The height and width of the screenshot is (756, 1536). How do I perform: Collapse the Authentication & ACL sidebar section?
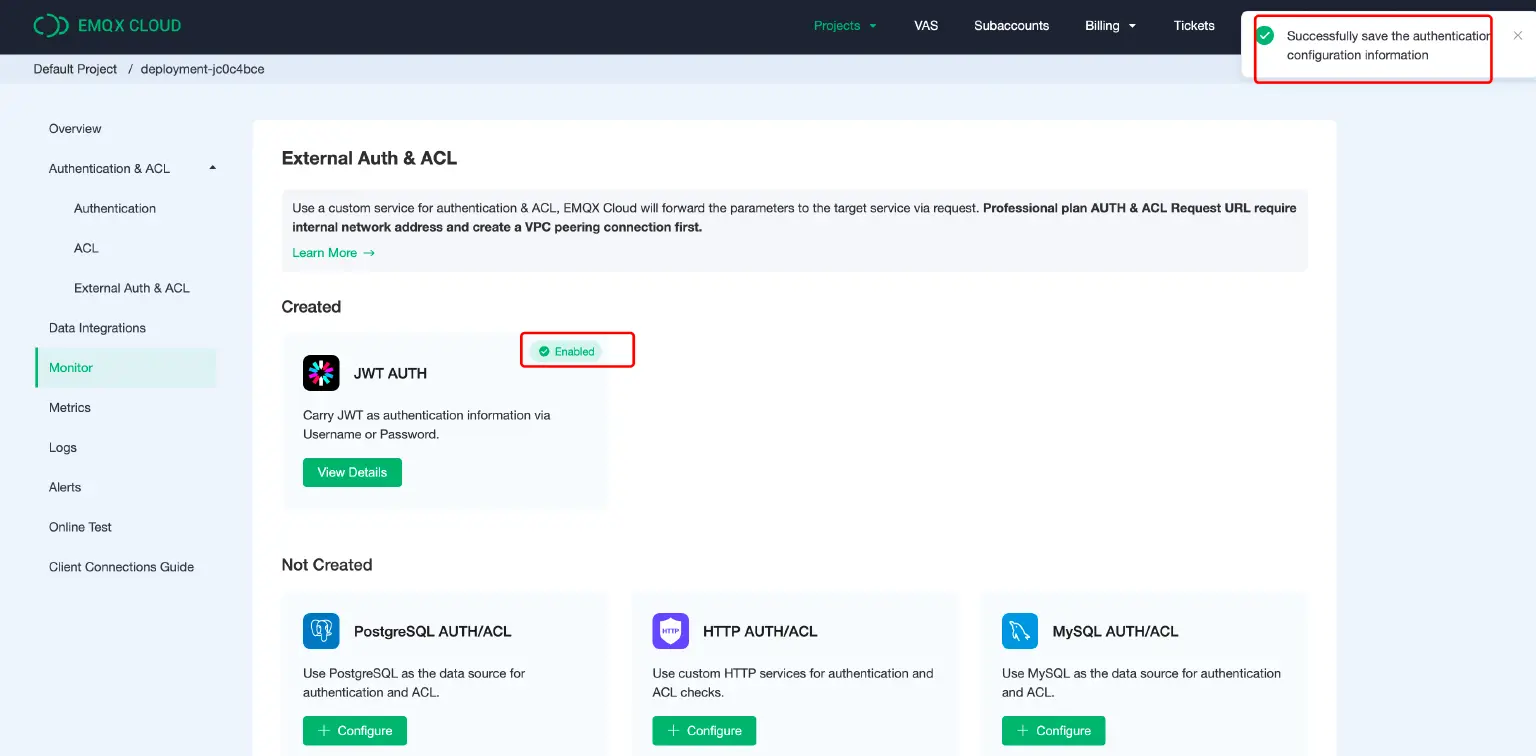(x=212, y=168)
